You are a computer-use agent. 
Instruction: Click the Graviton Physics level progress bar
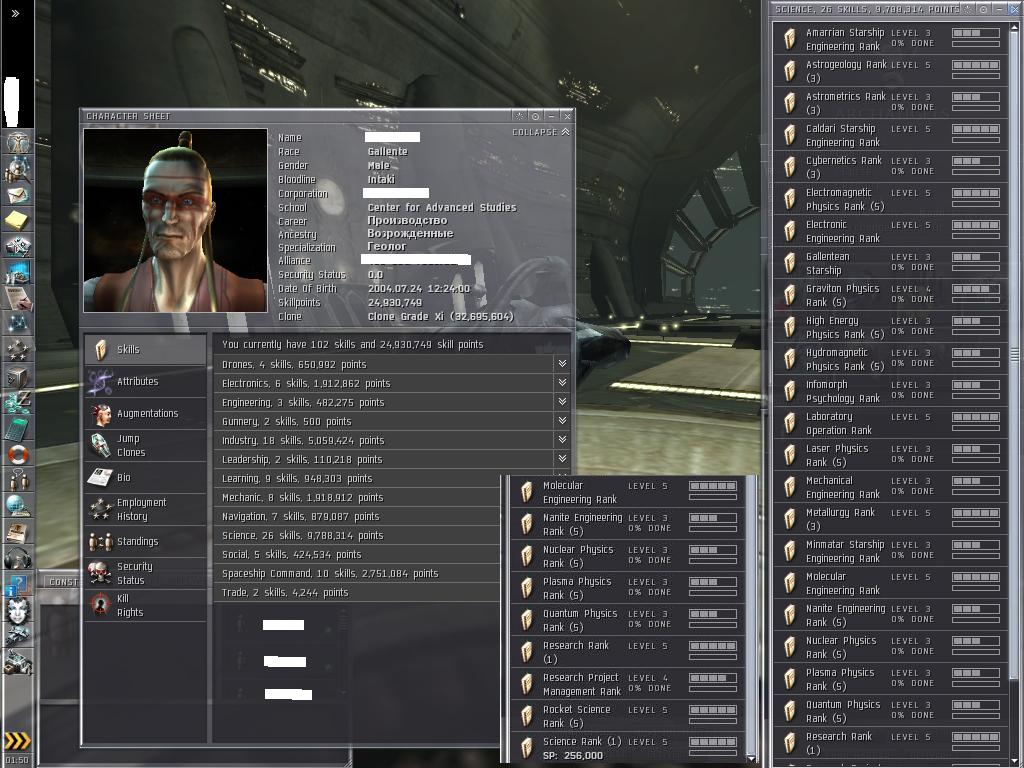pos(976,289)
